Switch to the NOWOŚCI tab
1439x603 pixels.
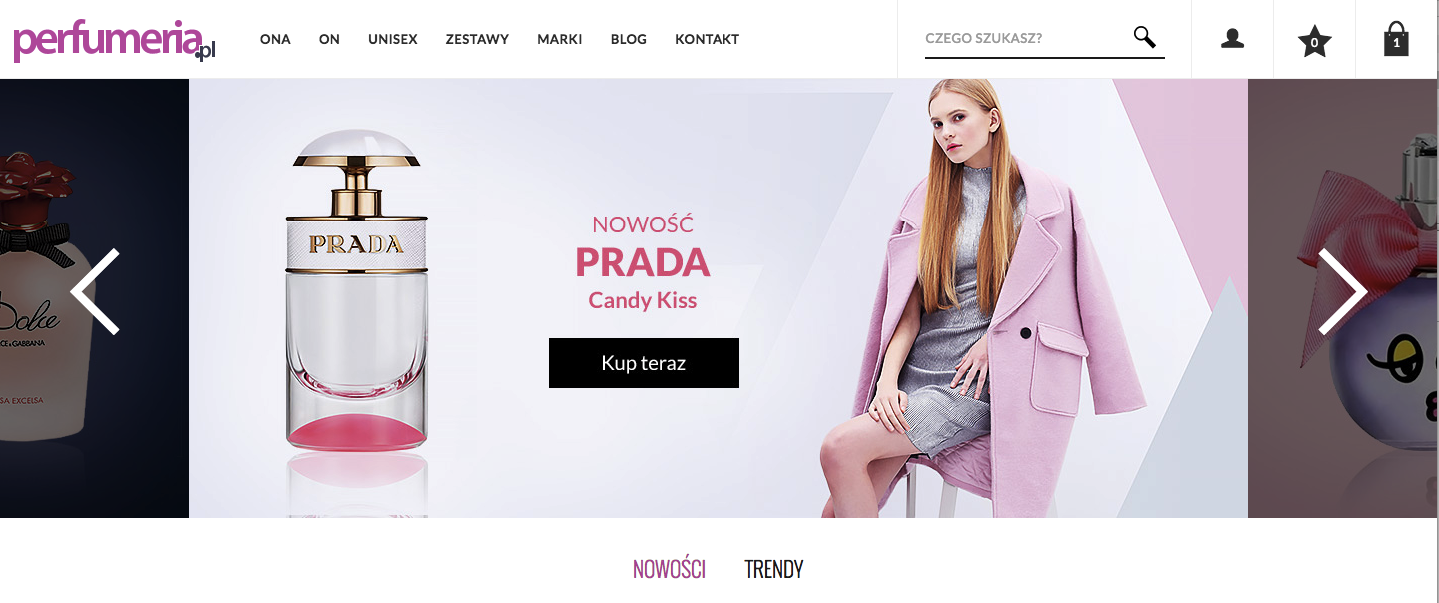tap(669, 570)
